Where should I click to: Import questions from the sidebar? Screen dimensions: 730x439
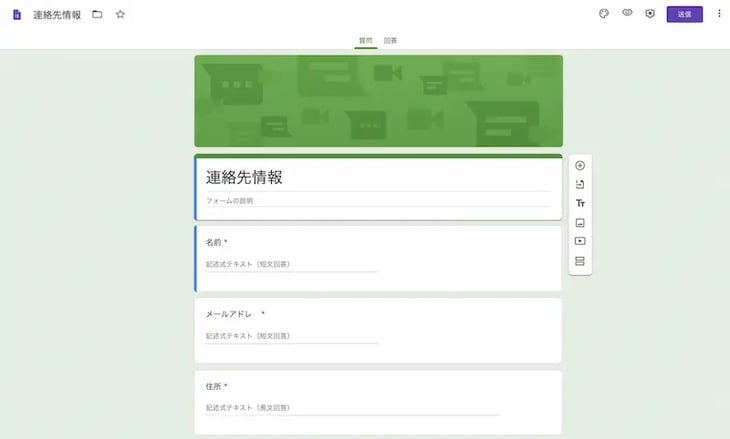point(580,184)
